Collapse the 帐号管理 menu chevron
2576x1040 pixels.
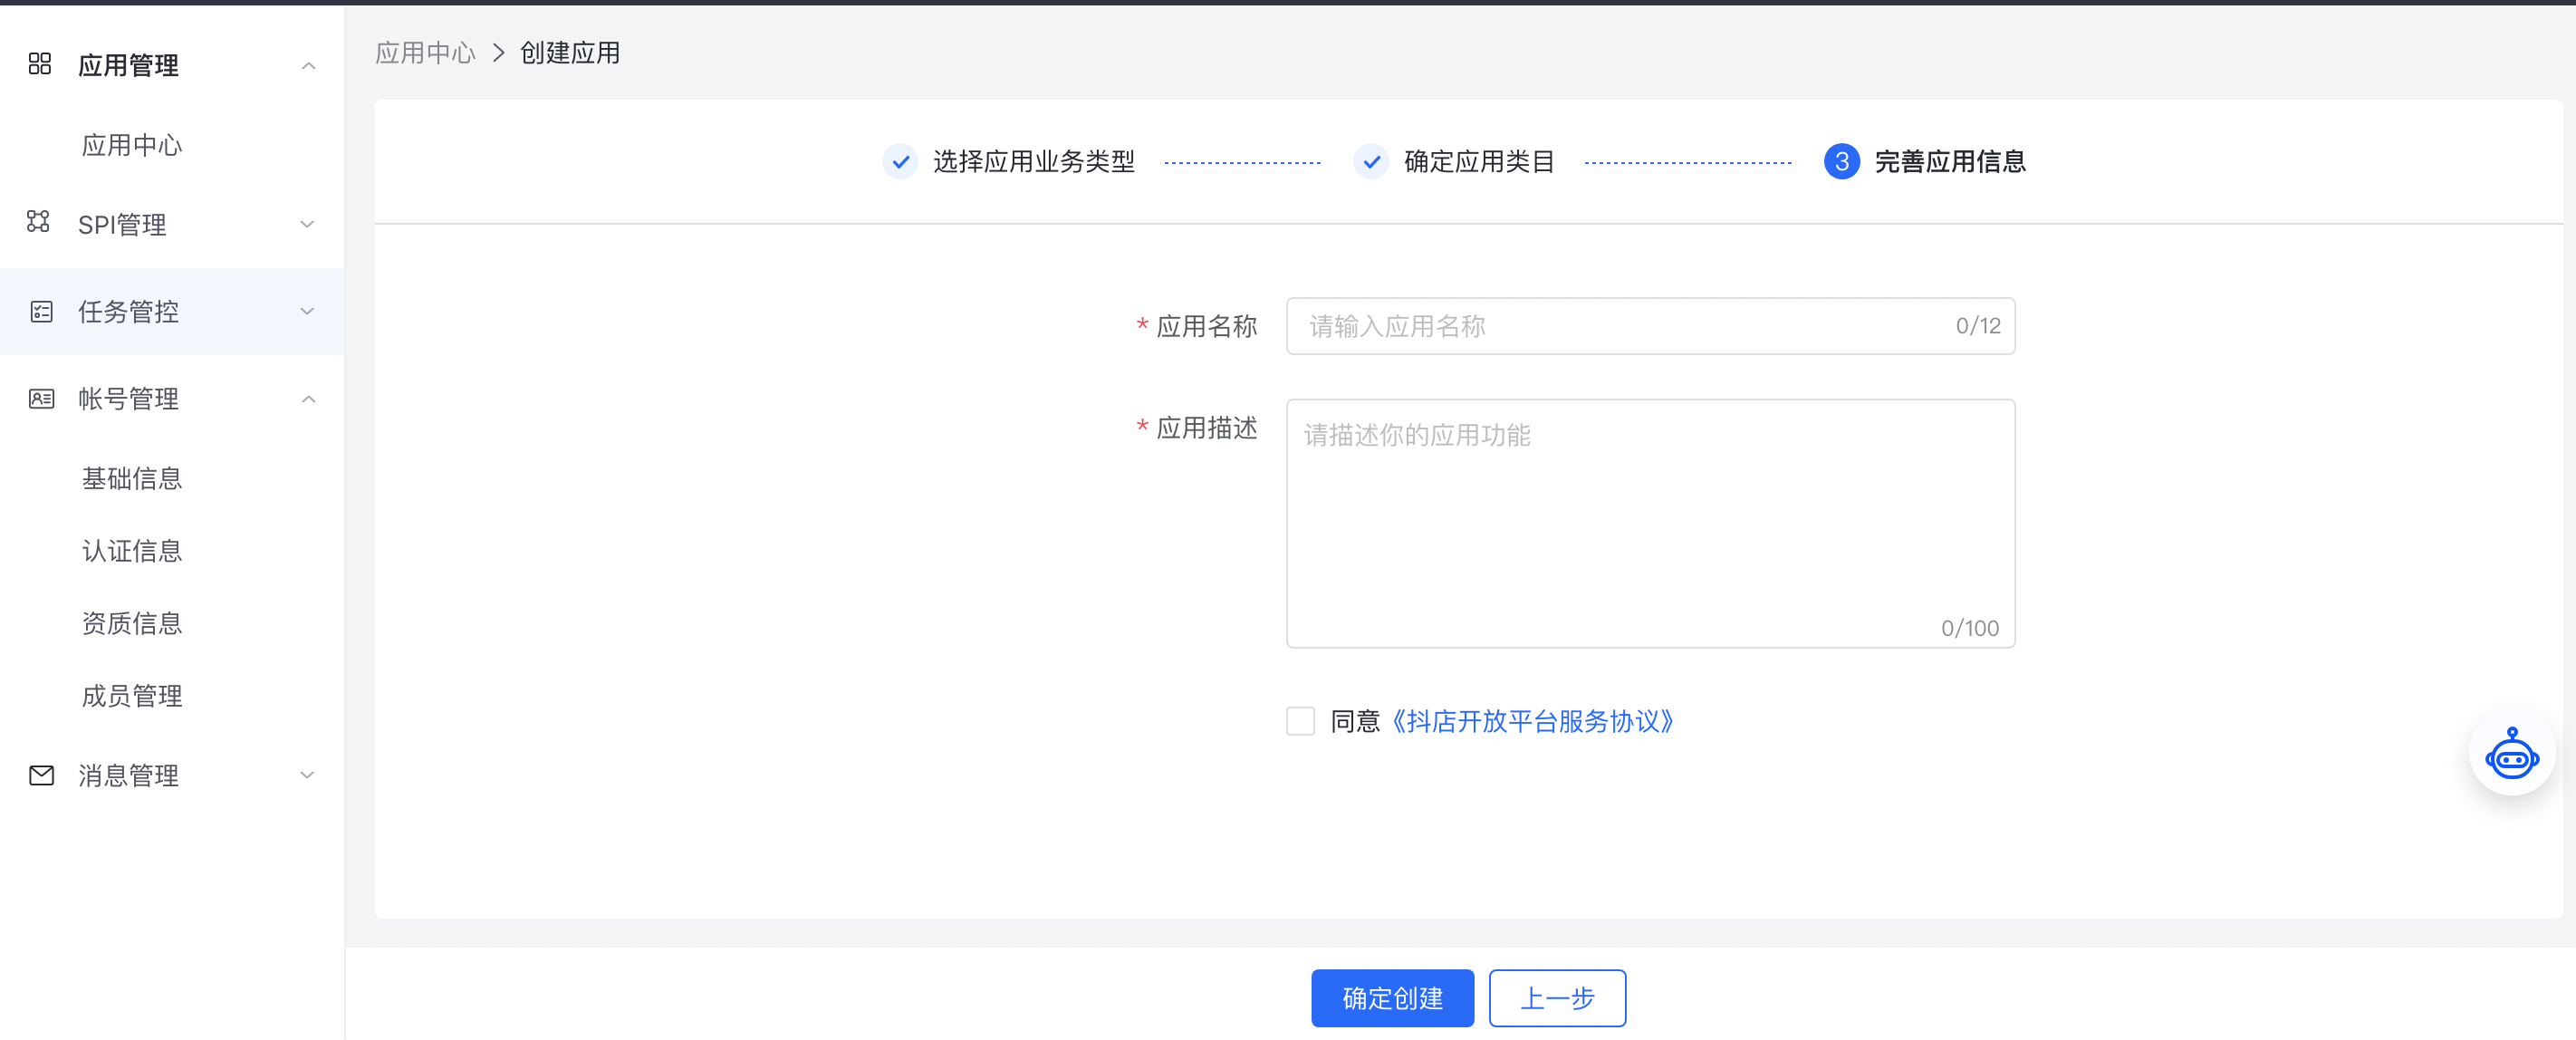pyautogui.click(x=308, y=399)
